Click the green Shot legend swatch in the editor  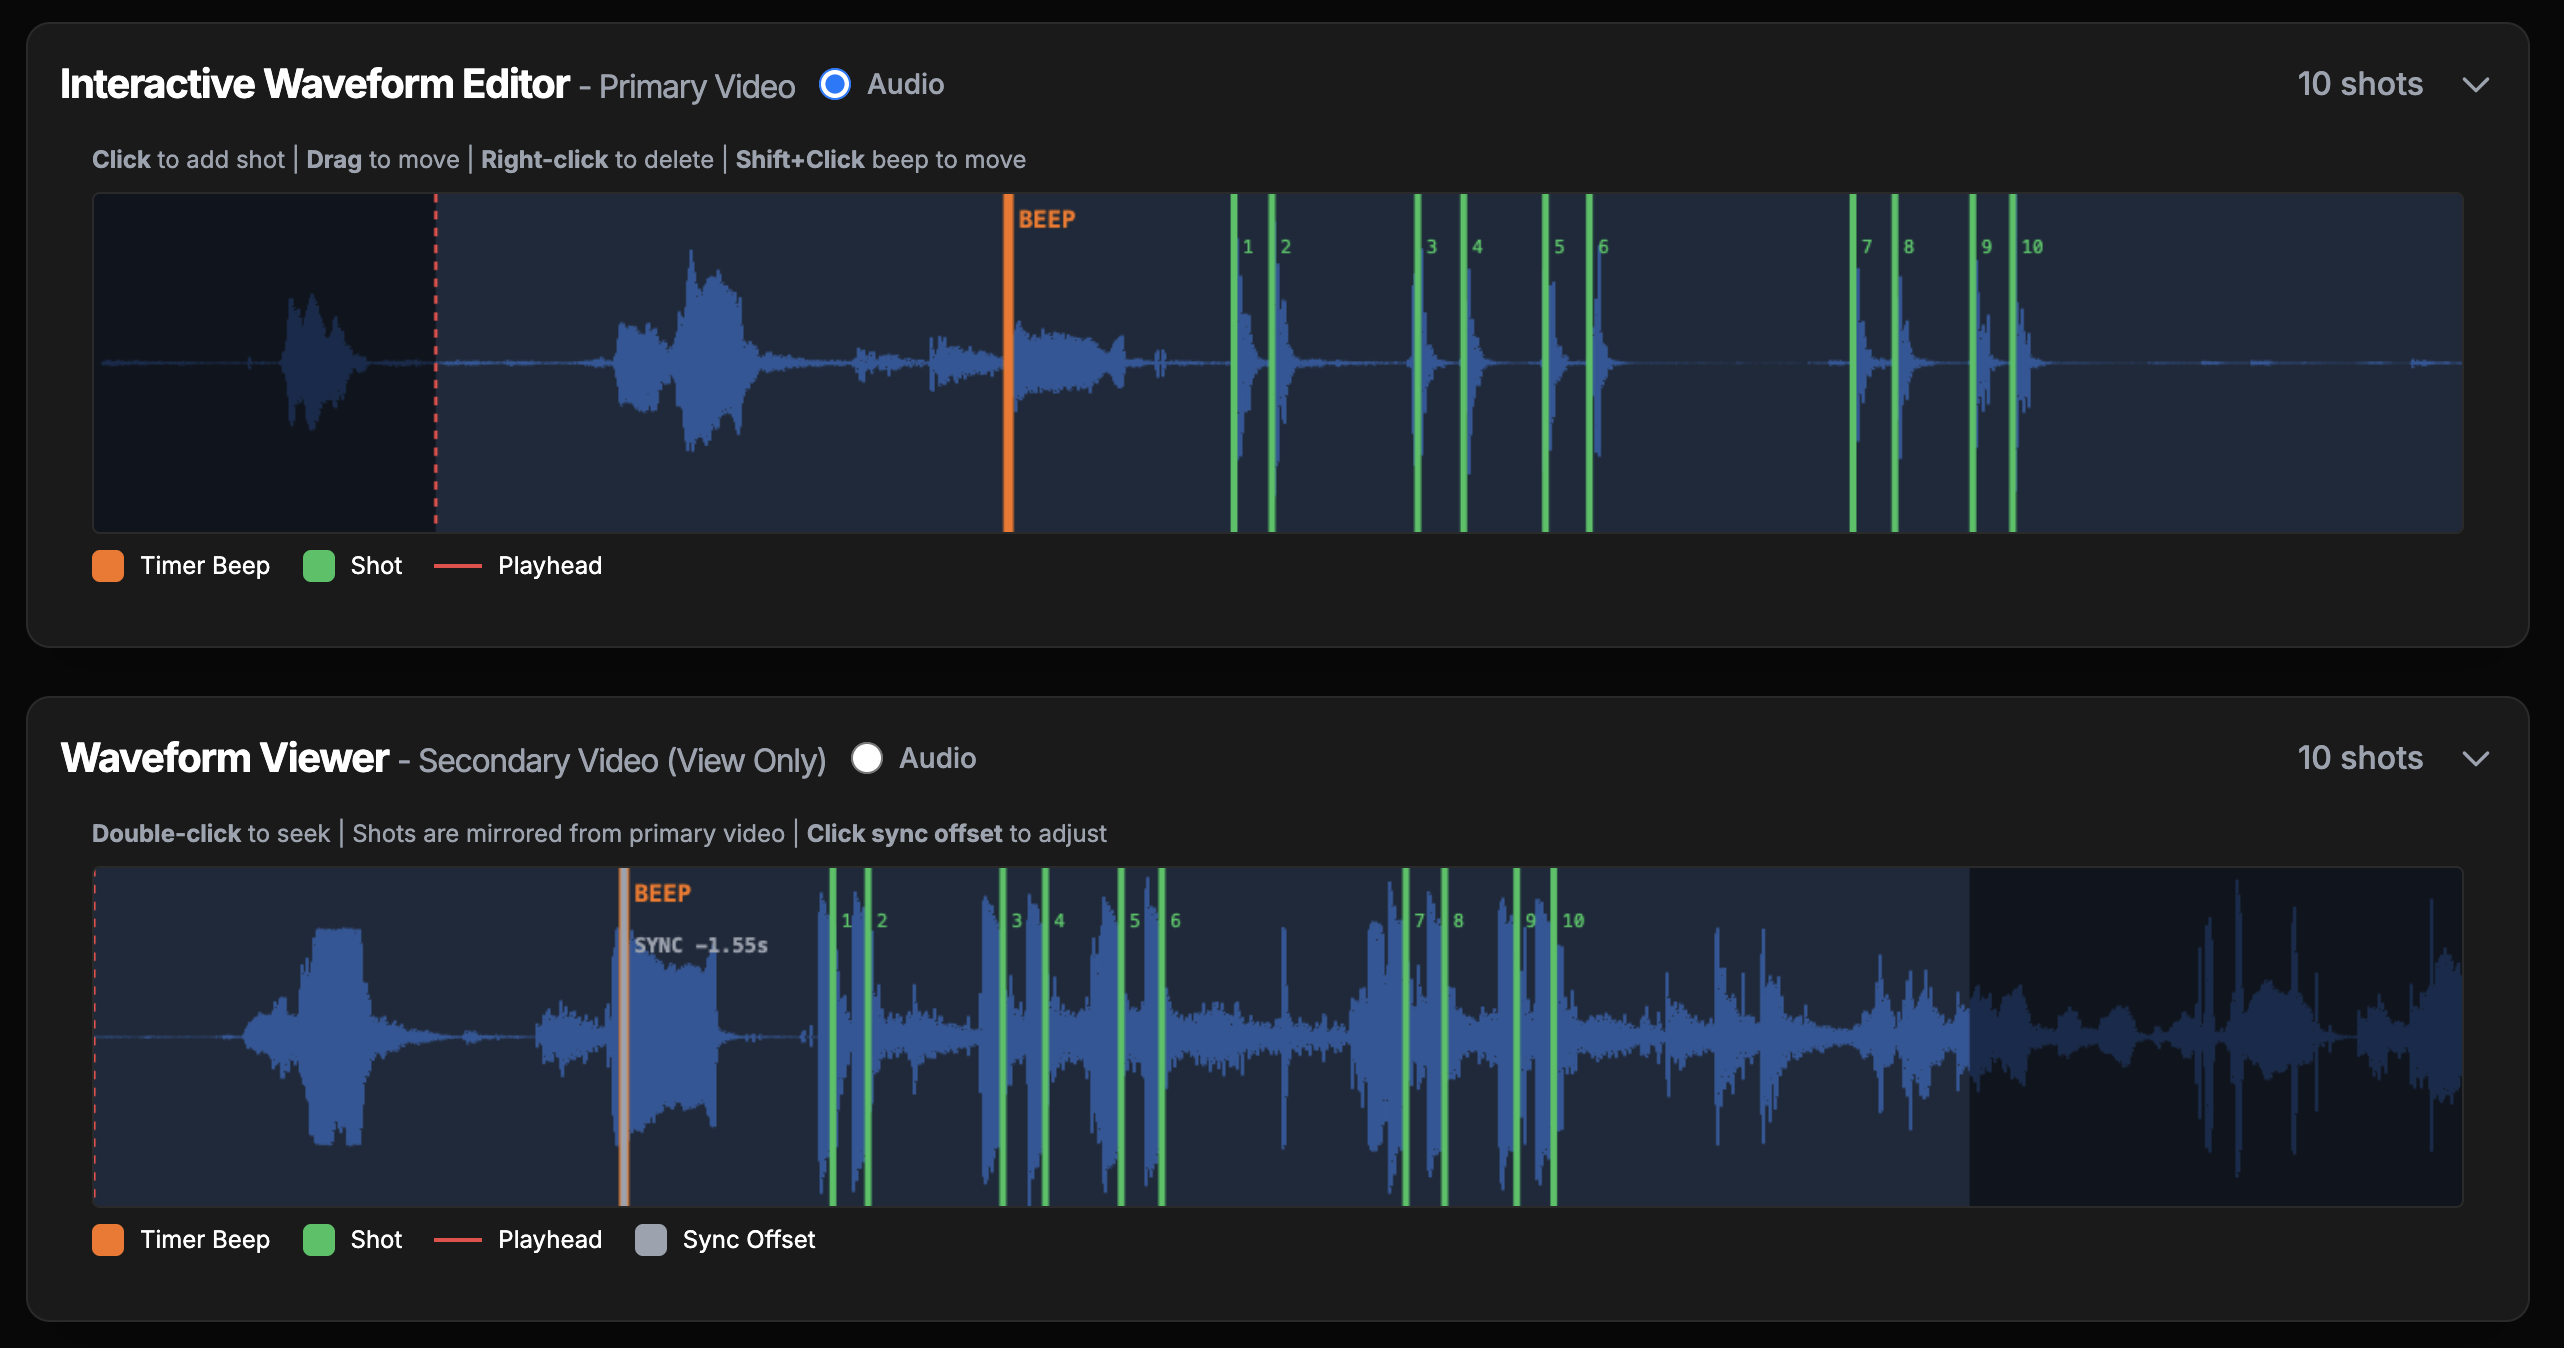click(x=319, y=566)
